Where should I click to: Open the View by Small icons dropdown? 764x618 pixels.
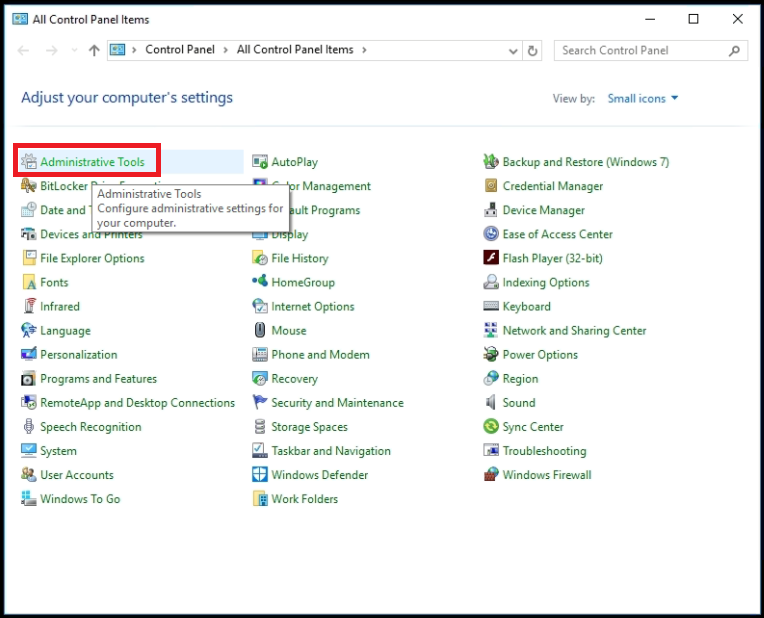pyautogui.click(x=643, y=98)
